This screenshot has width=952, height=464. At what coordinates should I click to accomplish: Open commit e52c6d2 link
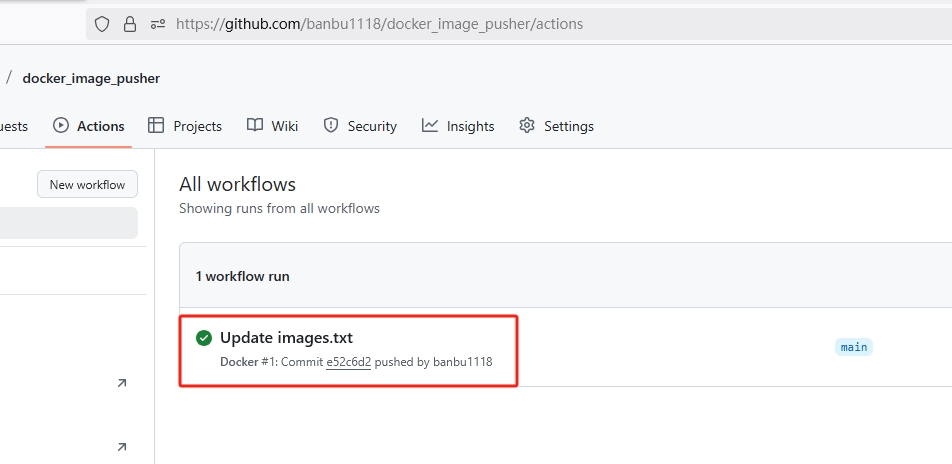pyautogui.click(x=348, y=362)
